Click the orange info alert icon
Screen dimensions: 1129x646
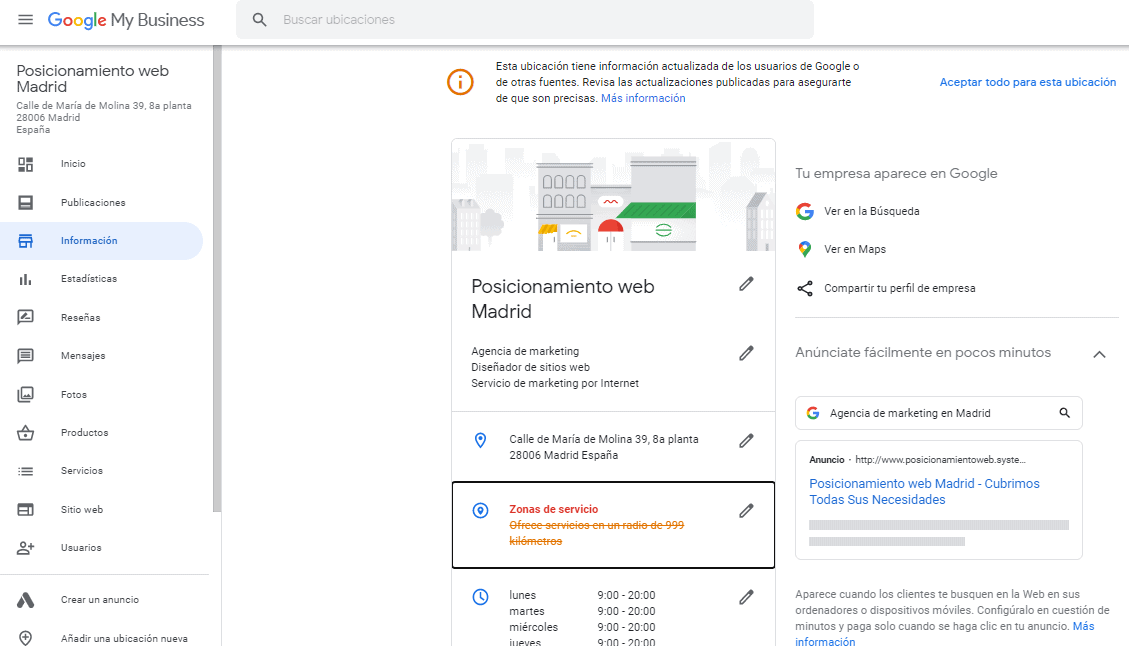(460, 82)
